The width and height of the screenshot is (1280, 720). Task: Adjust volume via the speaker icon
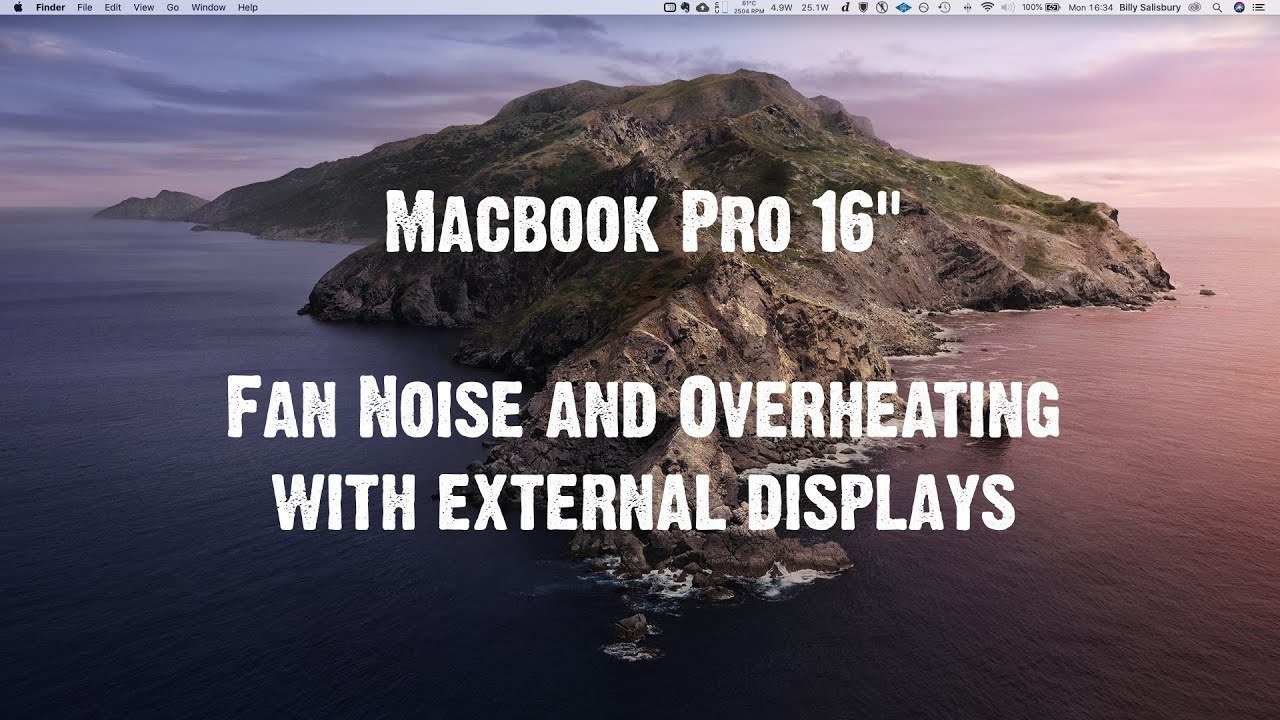click(x=1007, y=8)
